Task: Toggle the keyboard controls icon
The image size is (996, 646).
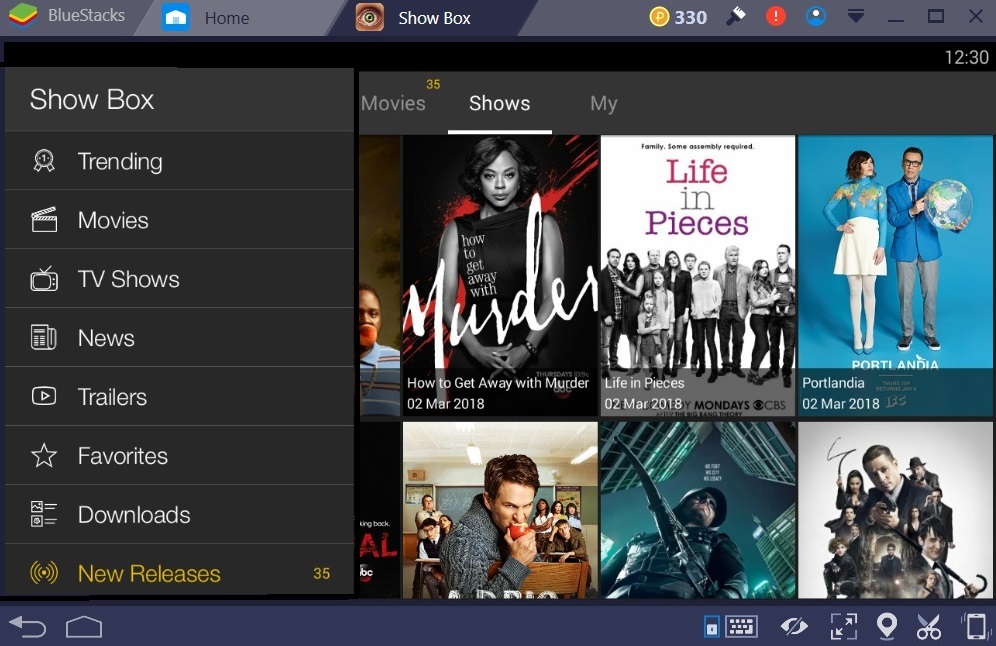Action: pos(730,627)
